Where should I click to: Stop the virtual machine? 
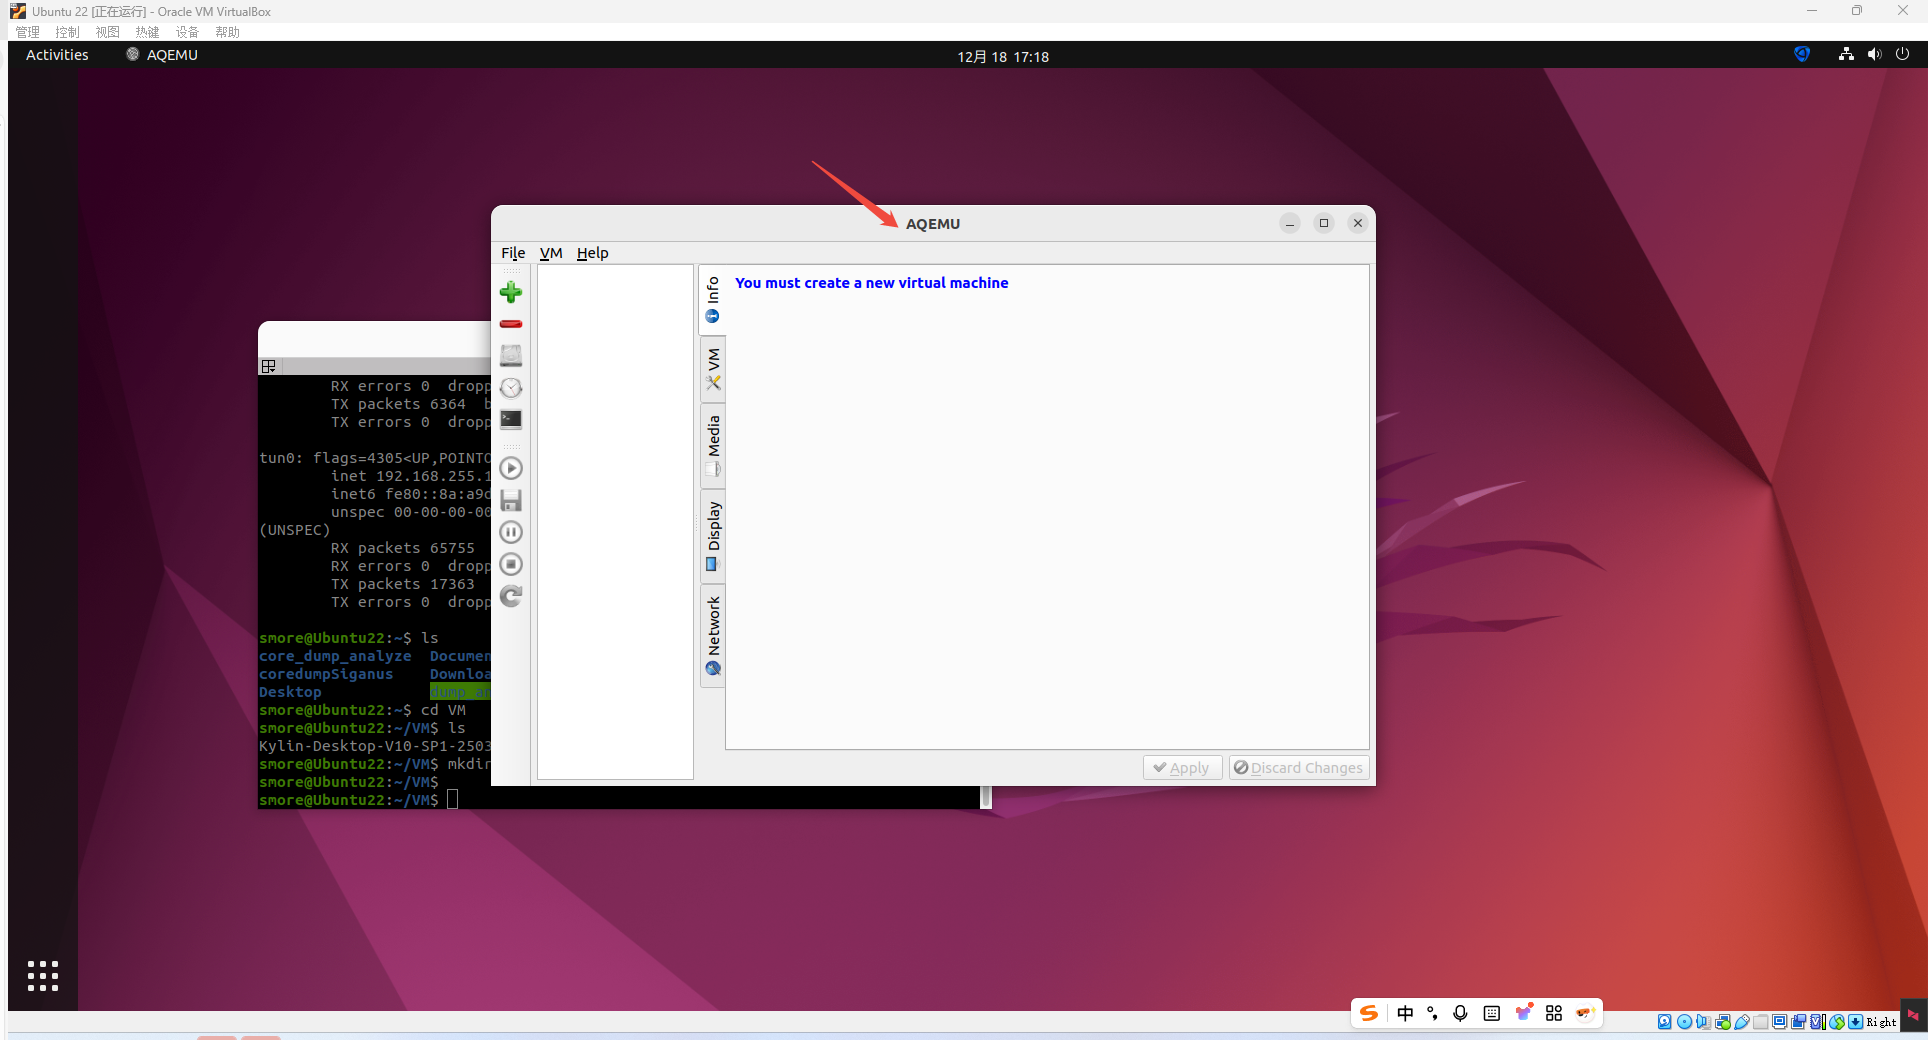coord(511,564)
